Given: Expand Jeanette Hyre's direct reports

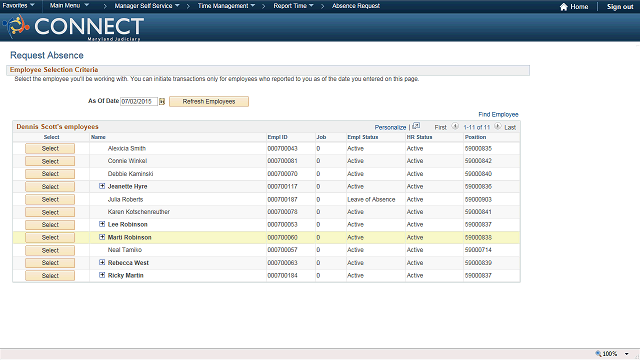Looking at the screenshot, I should pyautogui.click(x=102, y=186).
